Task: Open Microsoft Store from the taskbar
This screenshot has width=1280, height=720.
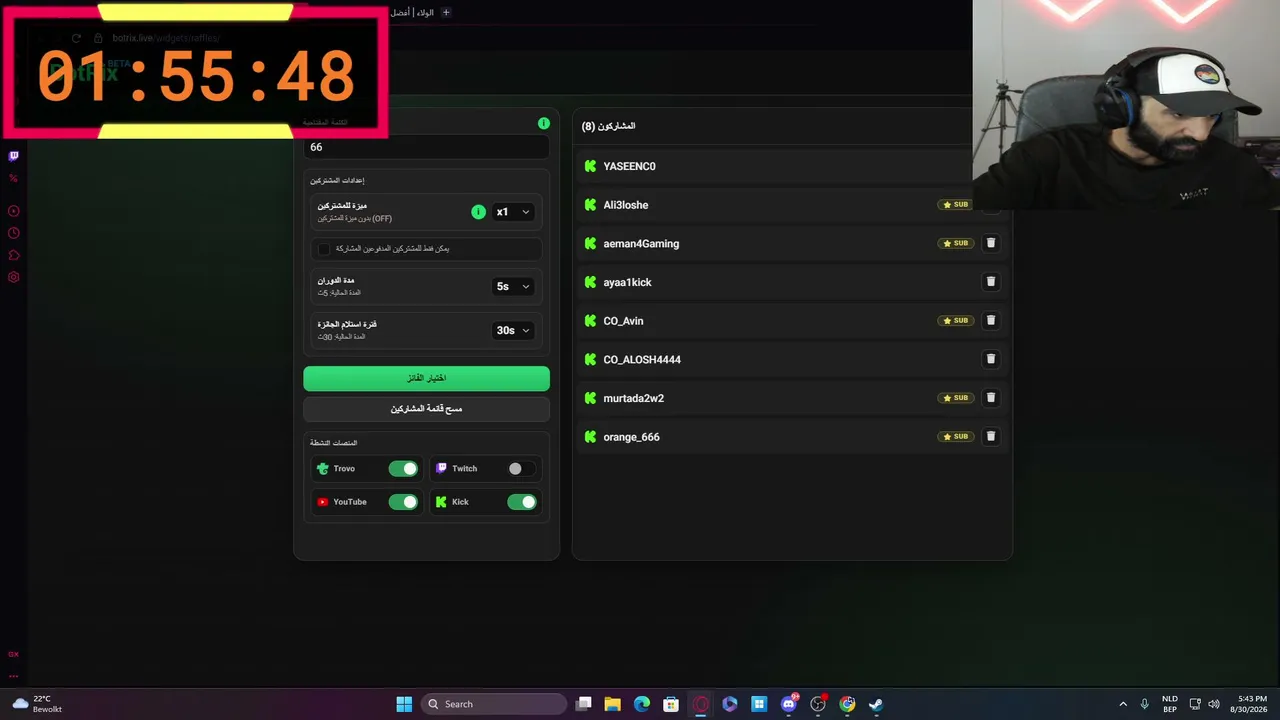Action: tap(671, 704)
